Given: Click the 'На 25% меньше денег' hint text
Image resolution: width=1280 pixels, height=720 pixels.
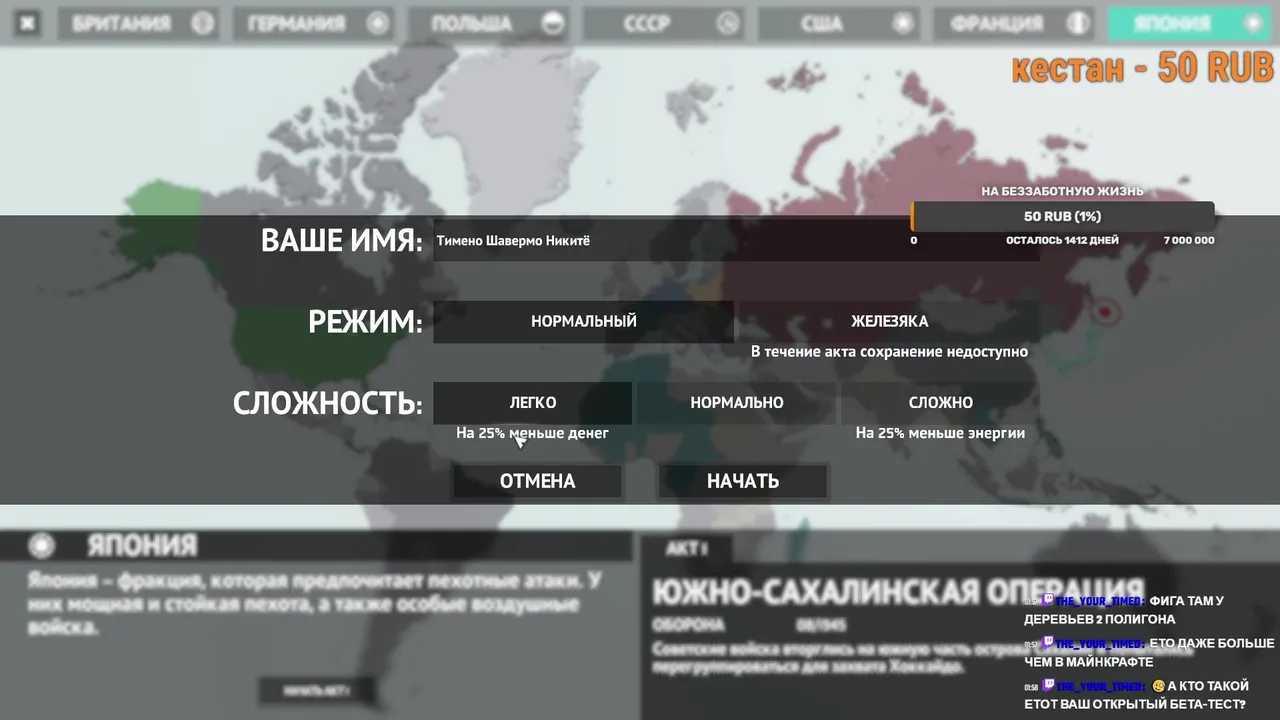Looking at the screenshot, I should point(532,433).
